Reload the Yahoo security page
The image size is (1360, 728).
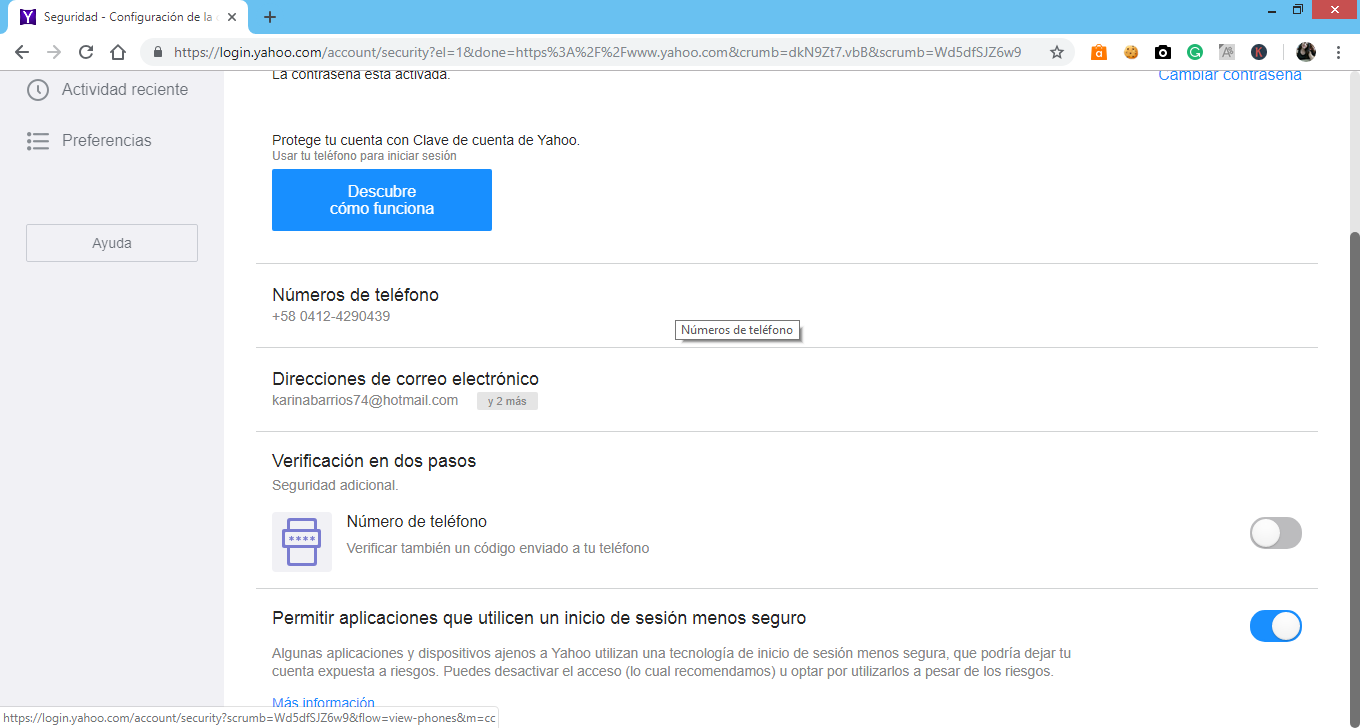86,52
